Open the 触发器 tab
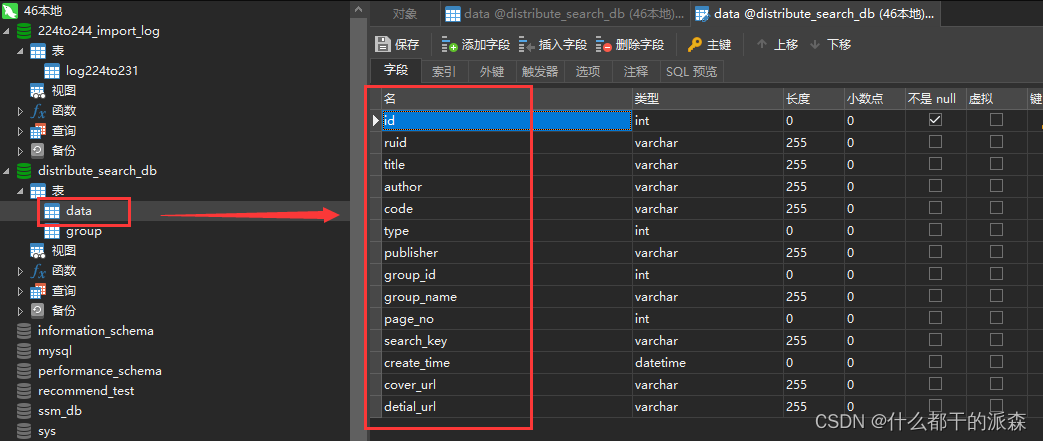The width and height of the screenshot is (1043, 441). click(x=540, y=71)
